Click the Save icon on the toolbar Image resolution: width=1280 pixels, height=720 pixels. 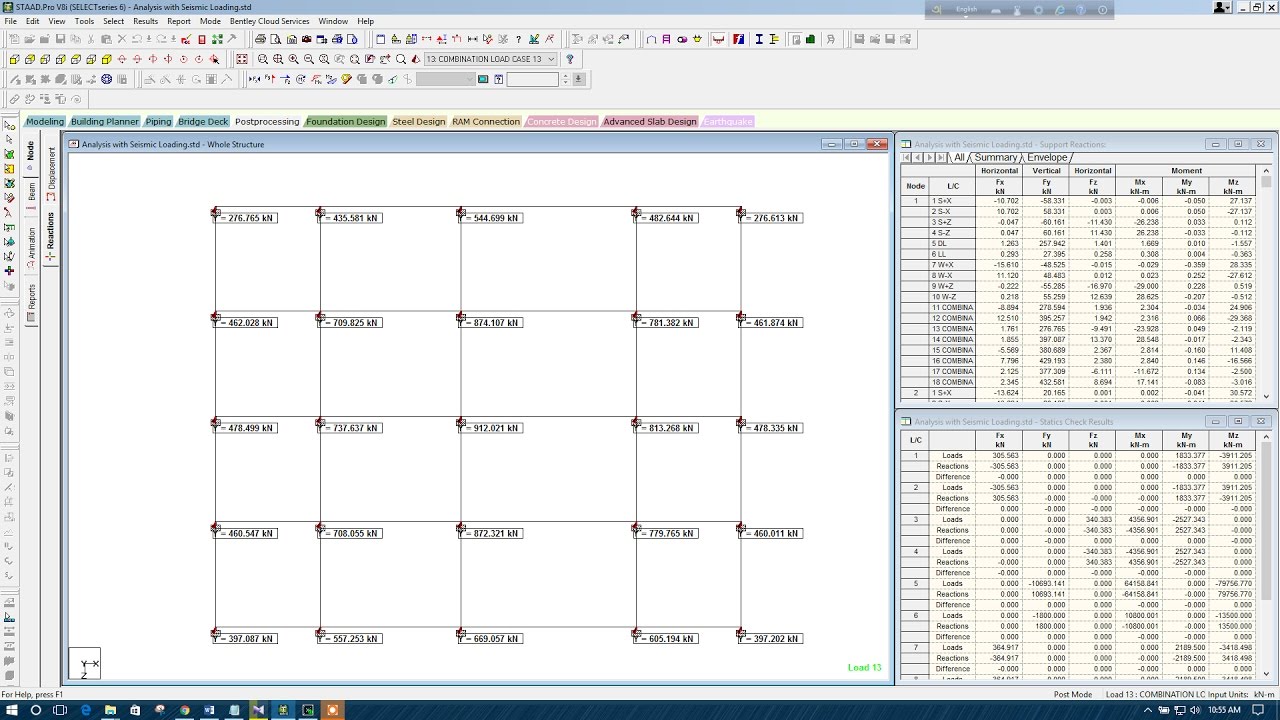pyautogui.click(x=61, y=39)
